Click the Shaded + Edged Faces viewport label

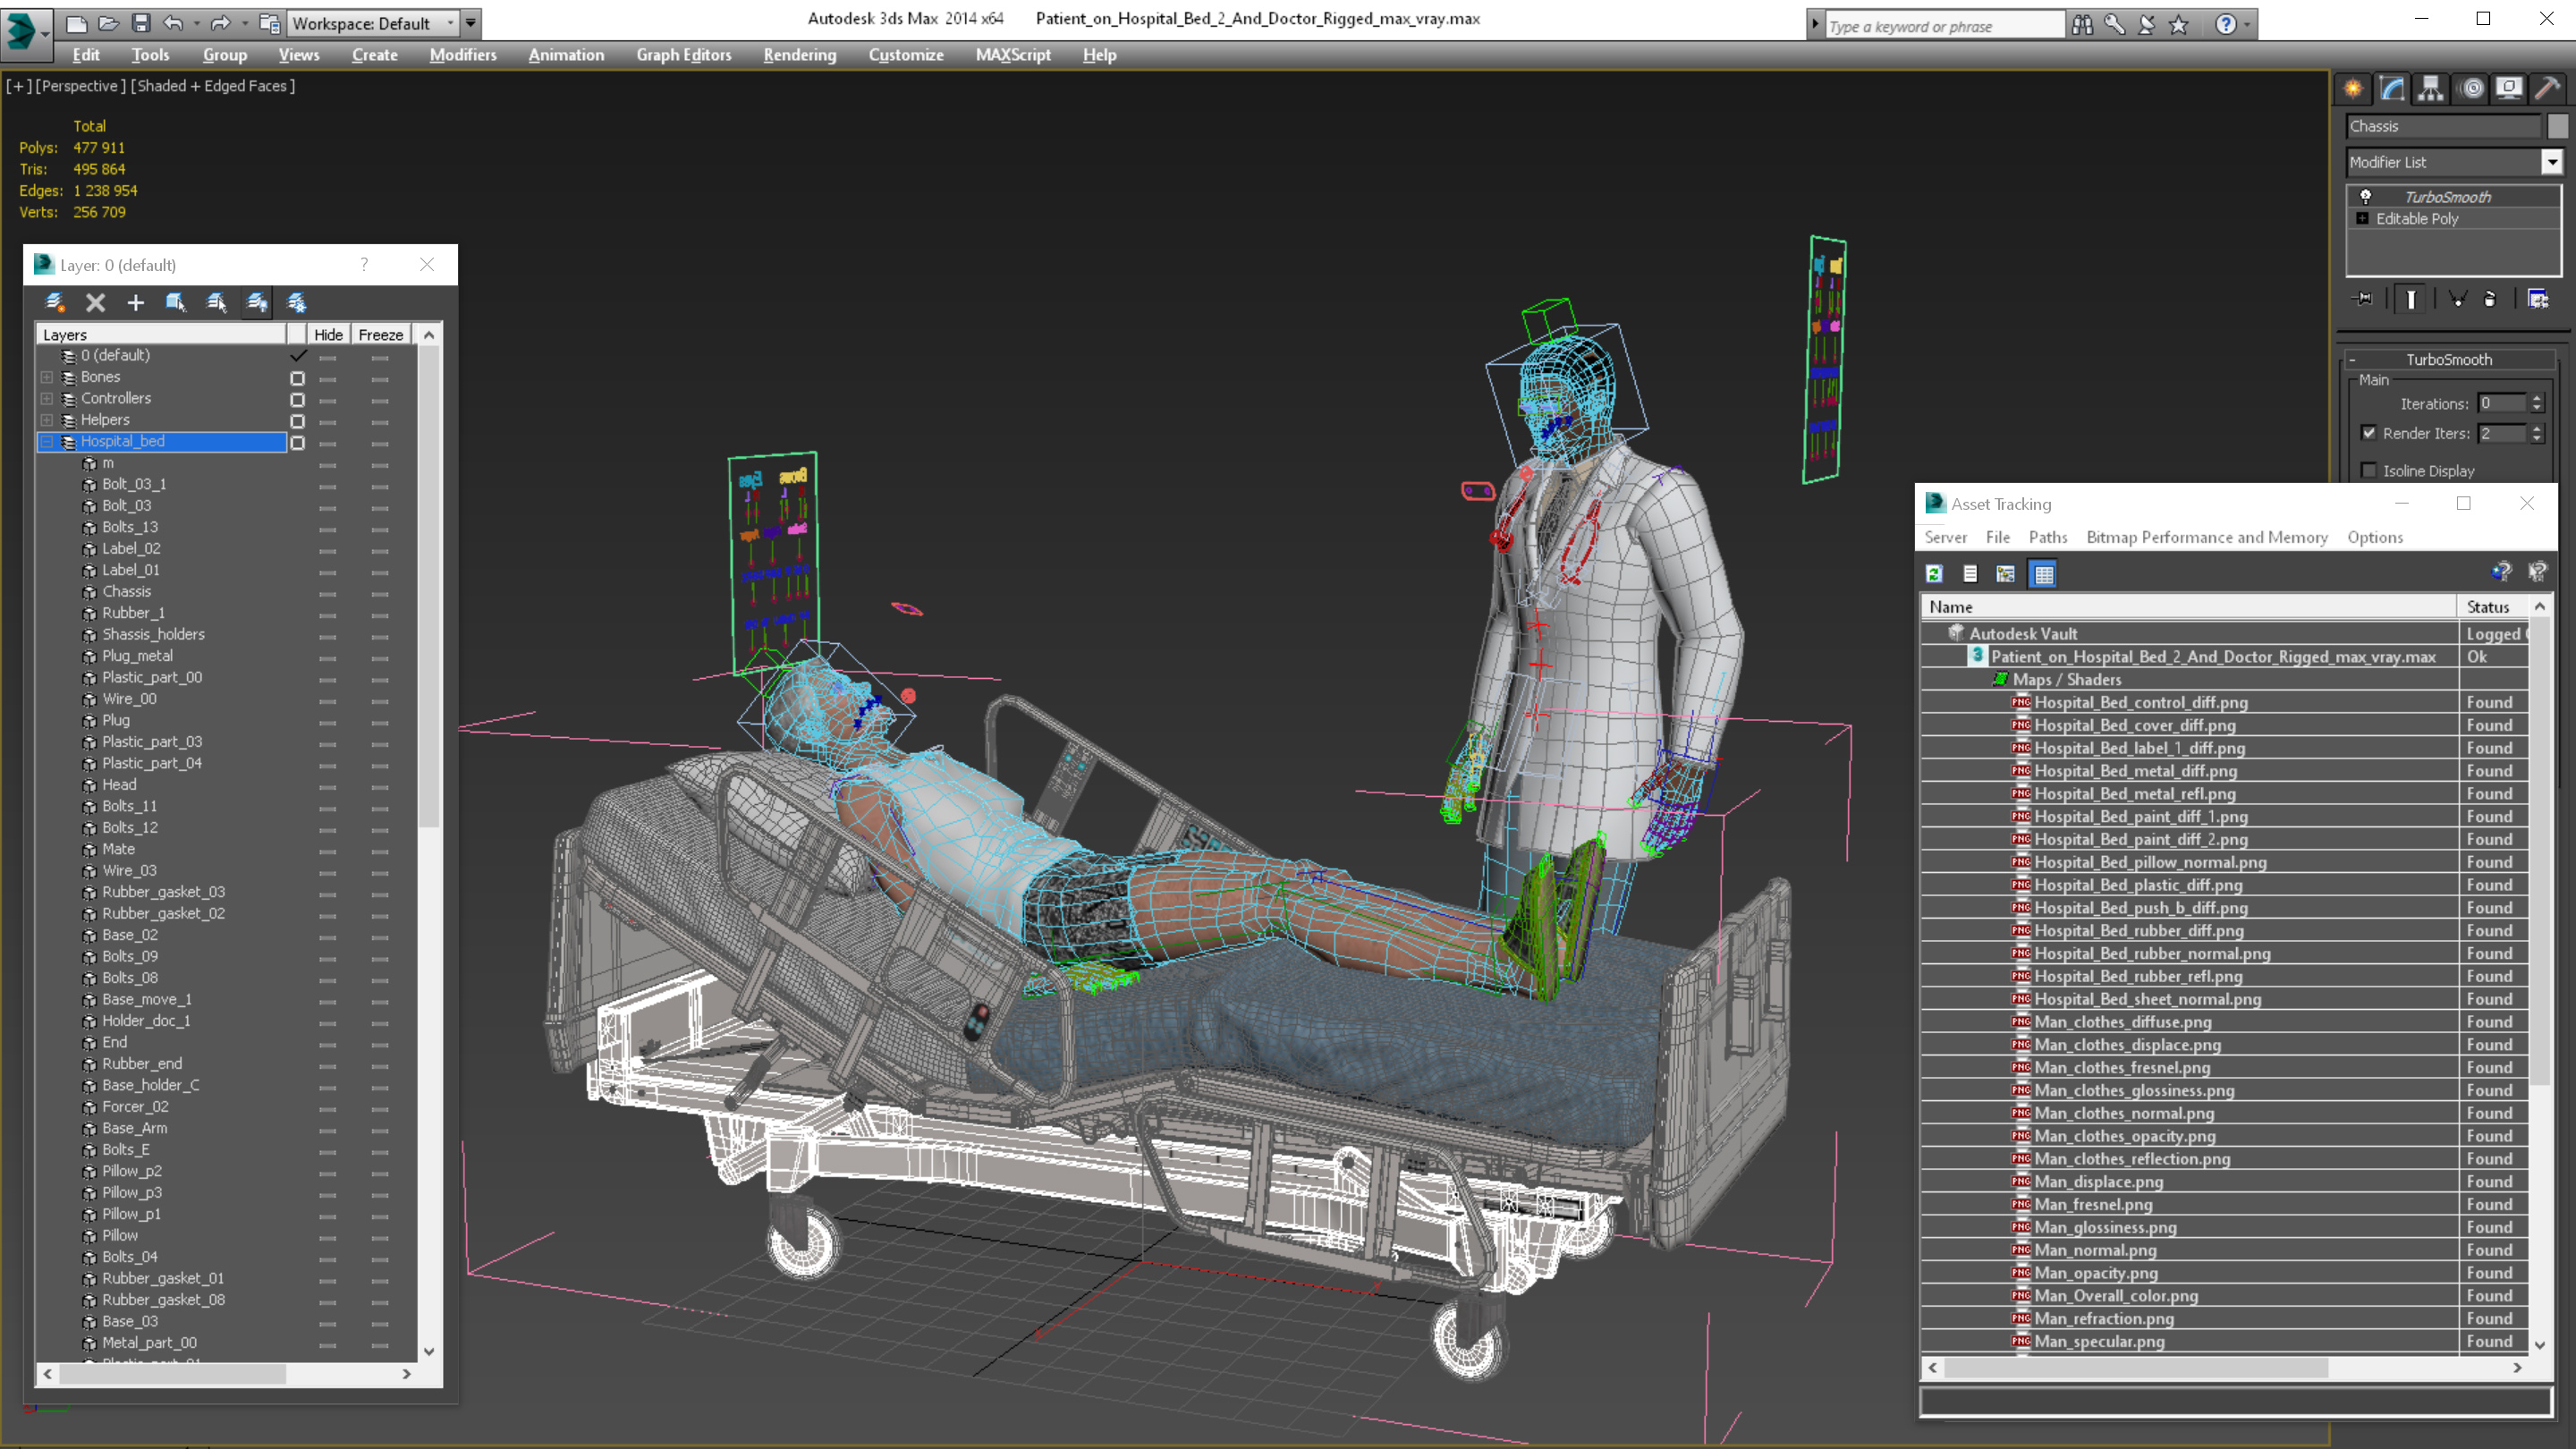click(213, 86)
